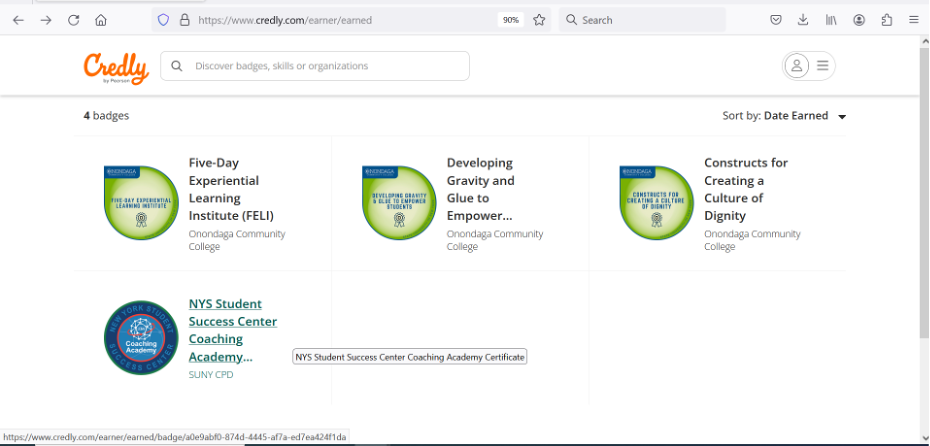Bookmark this page with the star icon
Screen dimensions: 930x446
click(x=539, y=20)
